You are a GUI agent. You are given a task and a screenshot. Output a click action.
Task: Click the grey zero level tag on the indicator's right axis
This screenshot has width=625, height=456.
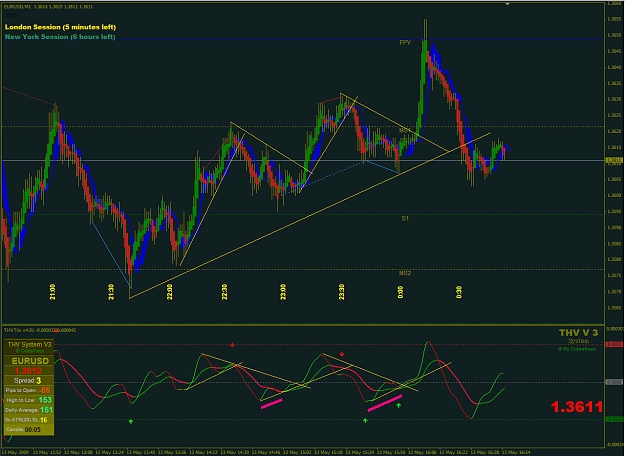614,382
